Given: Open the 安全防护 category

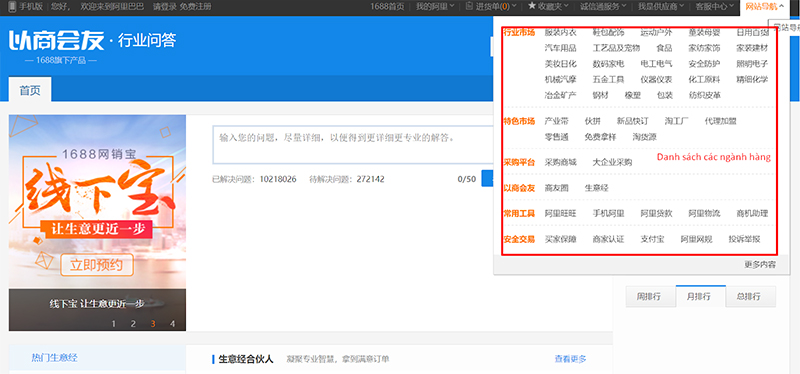Looking at the screenshot, I should pos(704,64).
